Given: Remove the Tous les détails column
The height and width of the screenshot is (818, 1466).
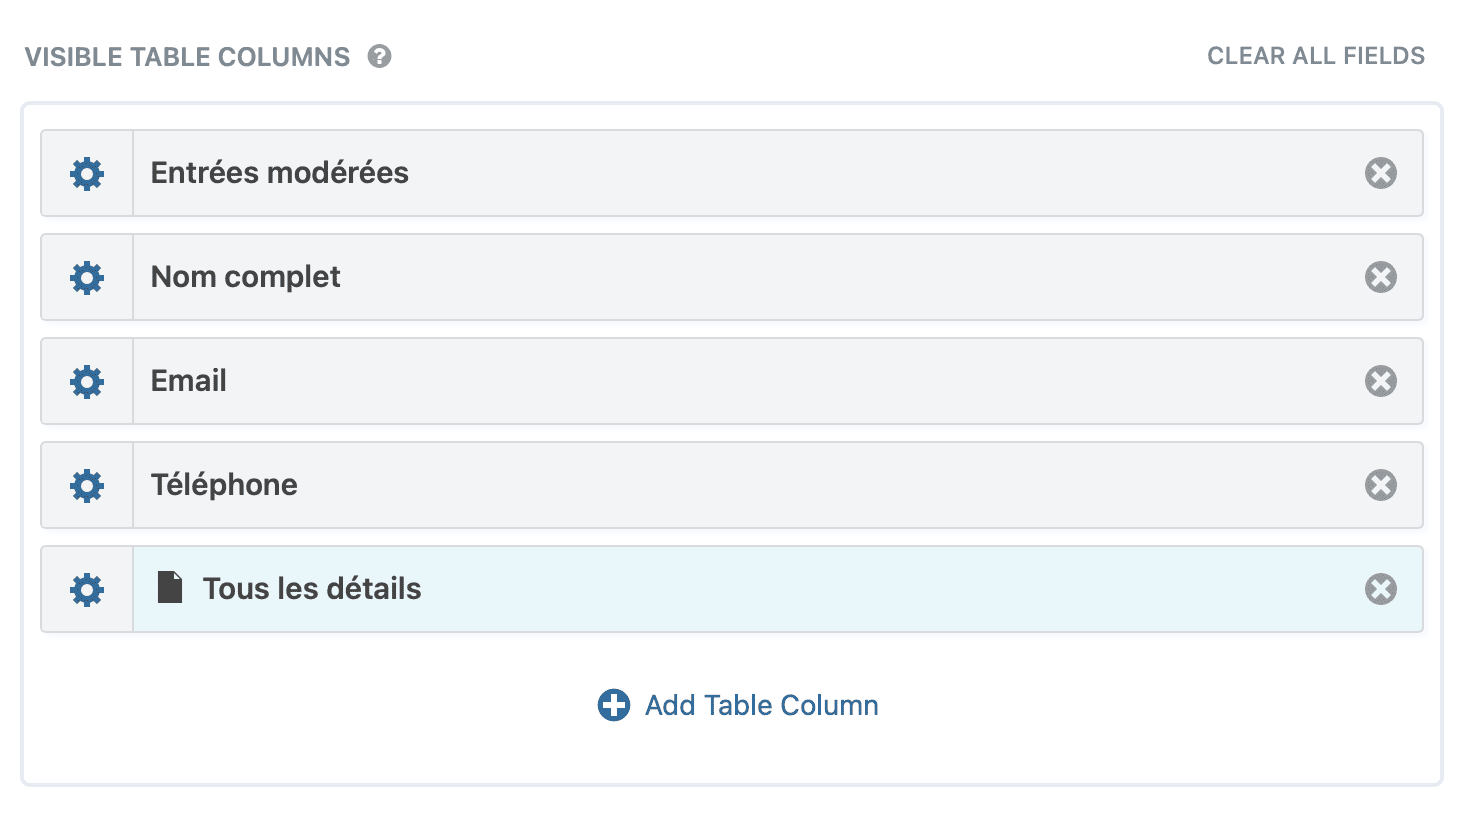Looking at the screenshot, I should coord(1380,589).
